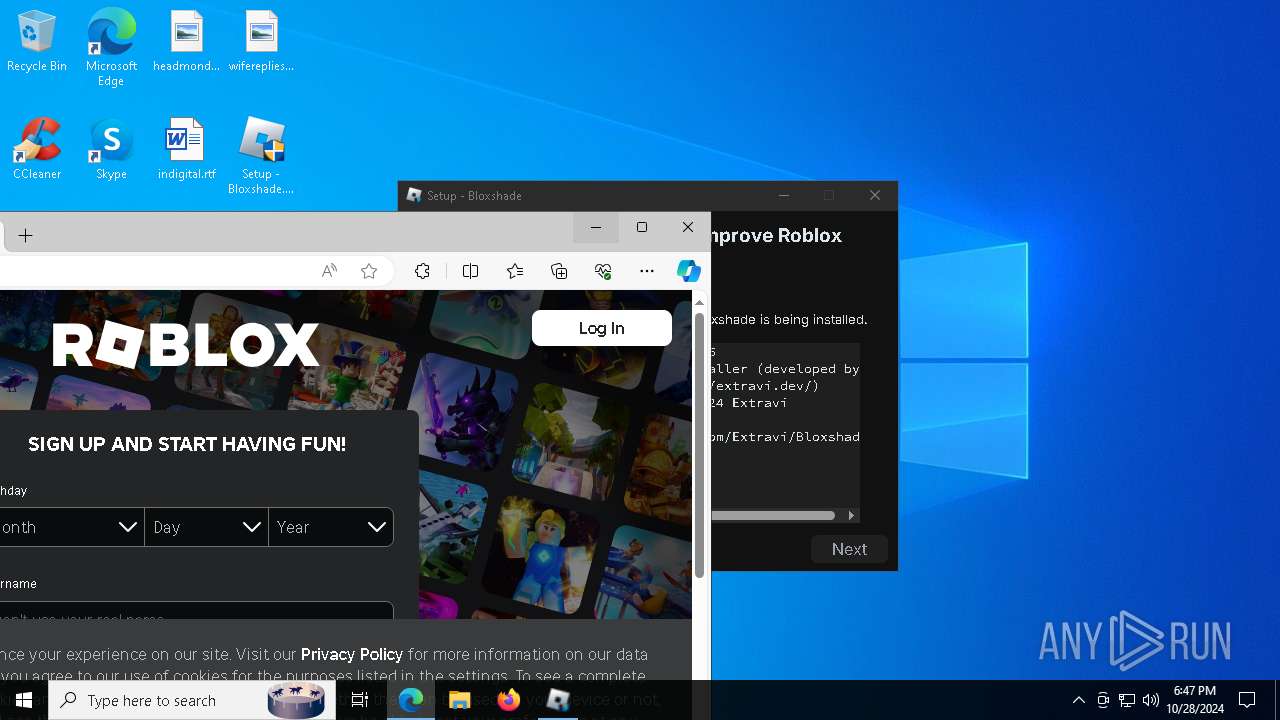
Task: Open Task View on the taskbar
Action: tap(360, 700)
